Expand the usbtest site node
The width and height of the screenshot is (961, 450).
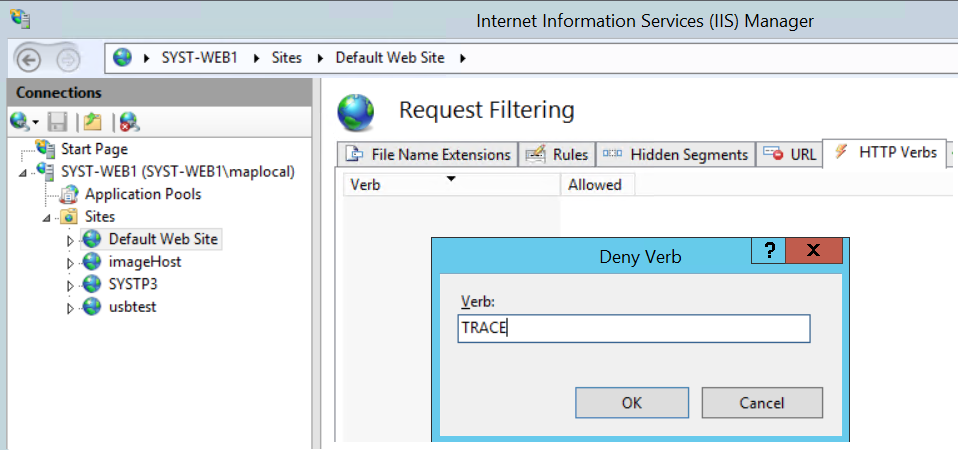pyautogui.click(x=70, y=309)
